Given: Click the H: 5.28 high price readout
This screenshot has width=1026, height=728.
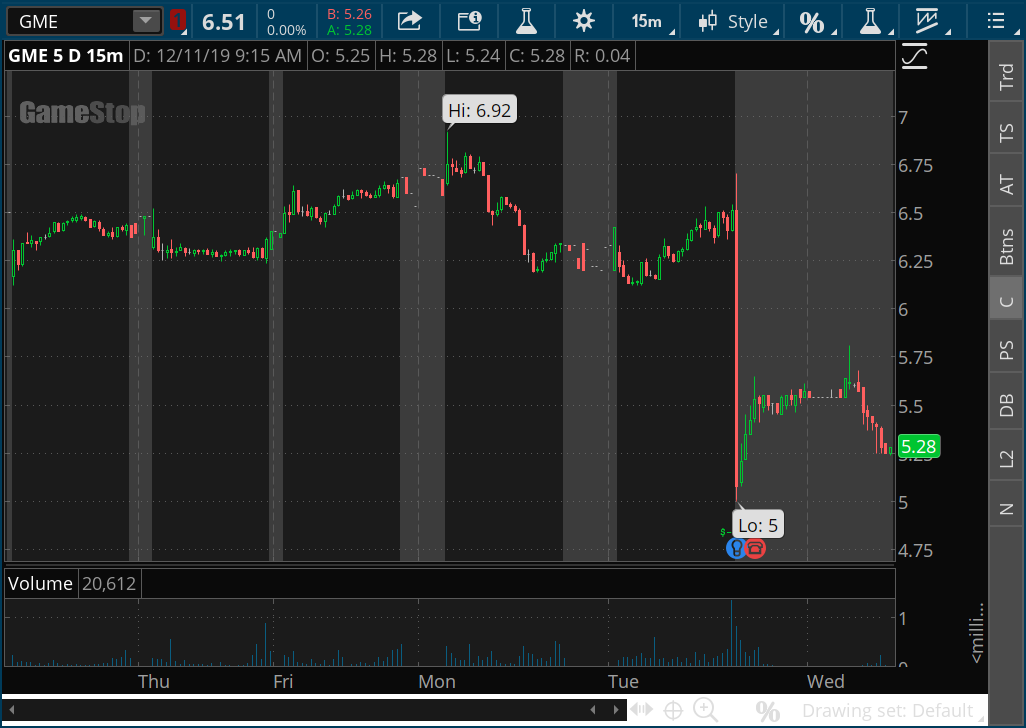Looking at the screenshot, I should (408, 56).
